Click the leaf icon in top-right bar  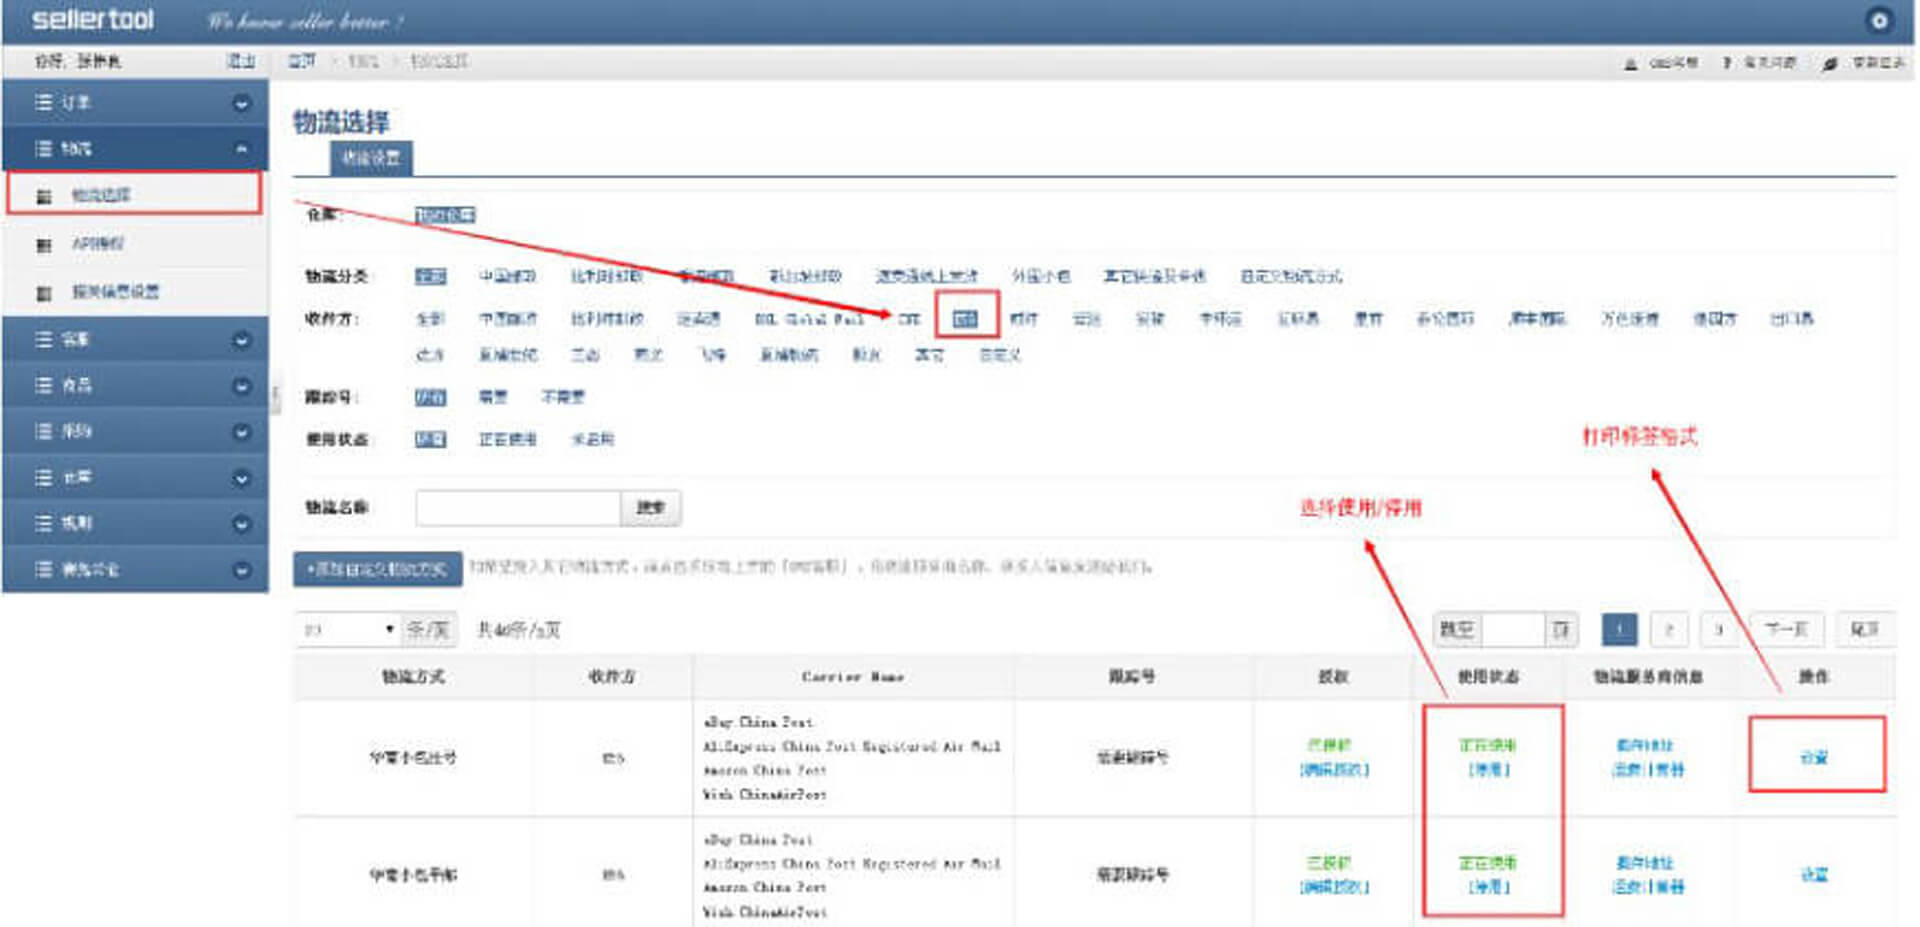1830,63
